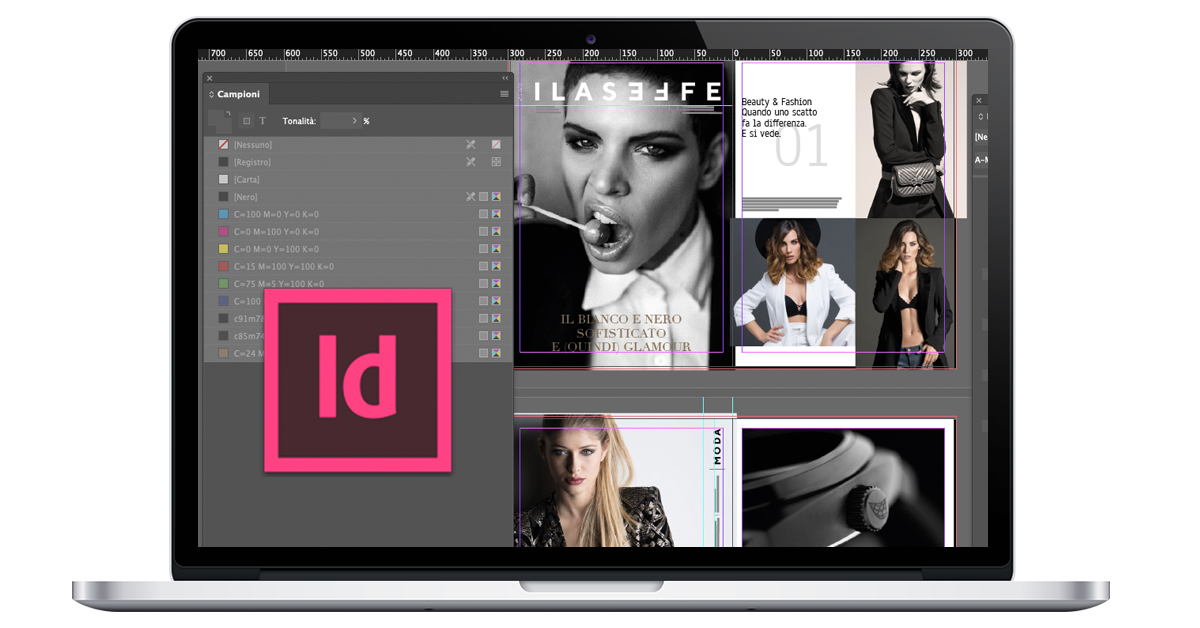
Task: Select swatch name "C=15 M=100 Y=100 K=0"
Action: 284,267
